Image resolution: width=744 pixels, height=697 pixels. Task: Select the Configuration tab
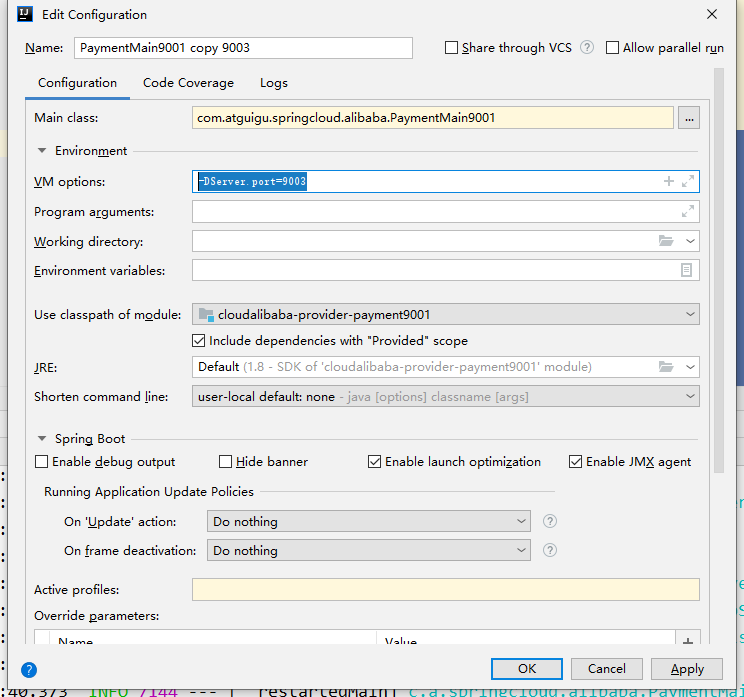click(x=77, y=83)
